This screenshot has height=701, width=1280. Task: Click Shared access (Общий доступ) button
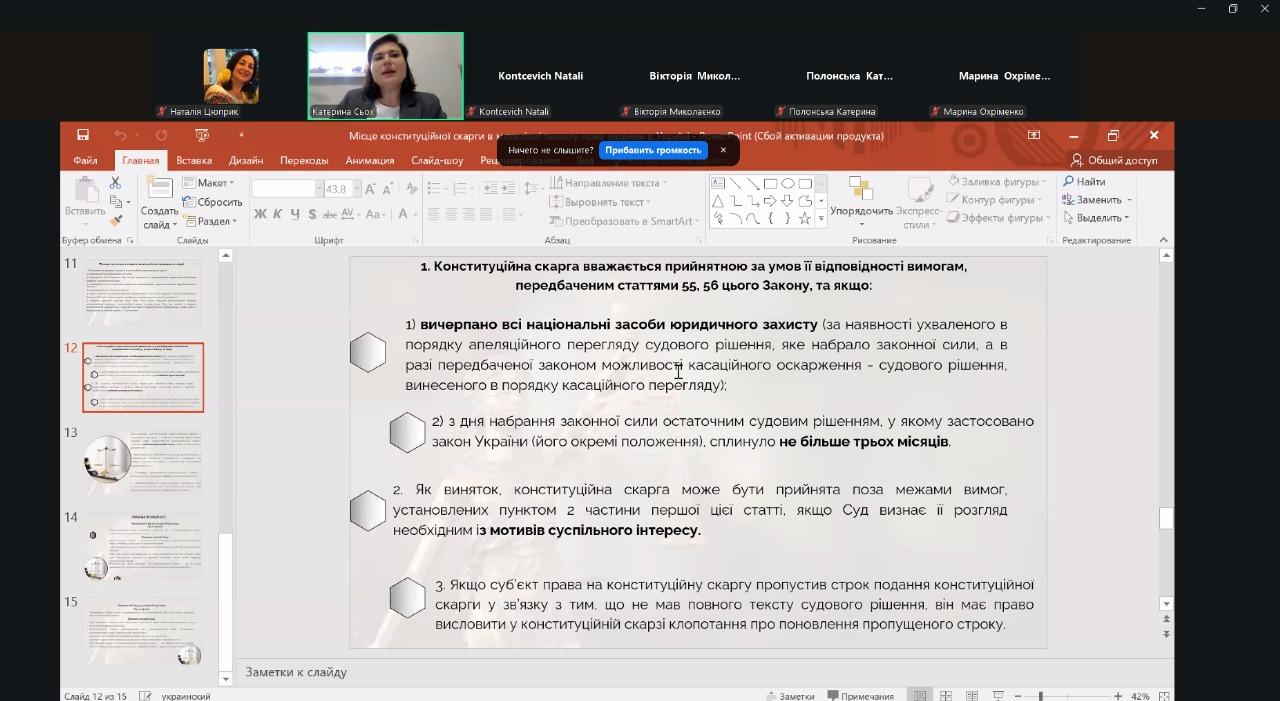point(1114,160)
